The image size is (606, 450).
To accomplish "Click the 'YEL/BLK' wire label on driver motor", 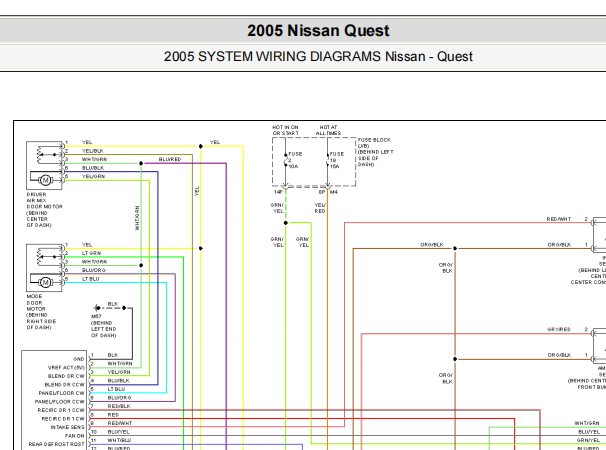I will 93,151.
